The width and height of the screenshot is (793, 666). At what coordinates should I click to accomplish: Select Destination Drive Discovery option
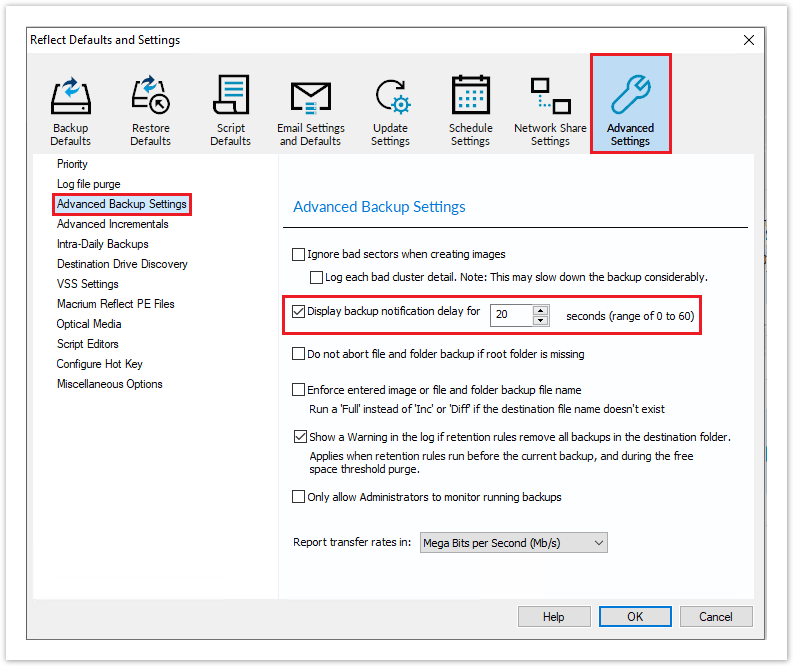(x=122, y=264)
